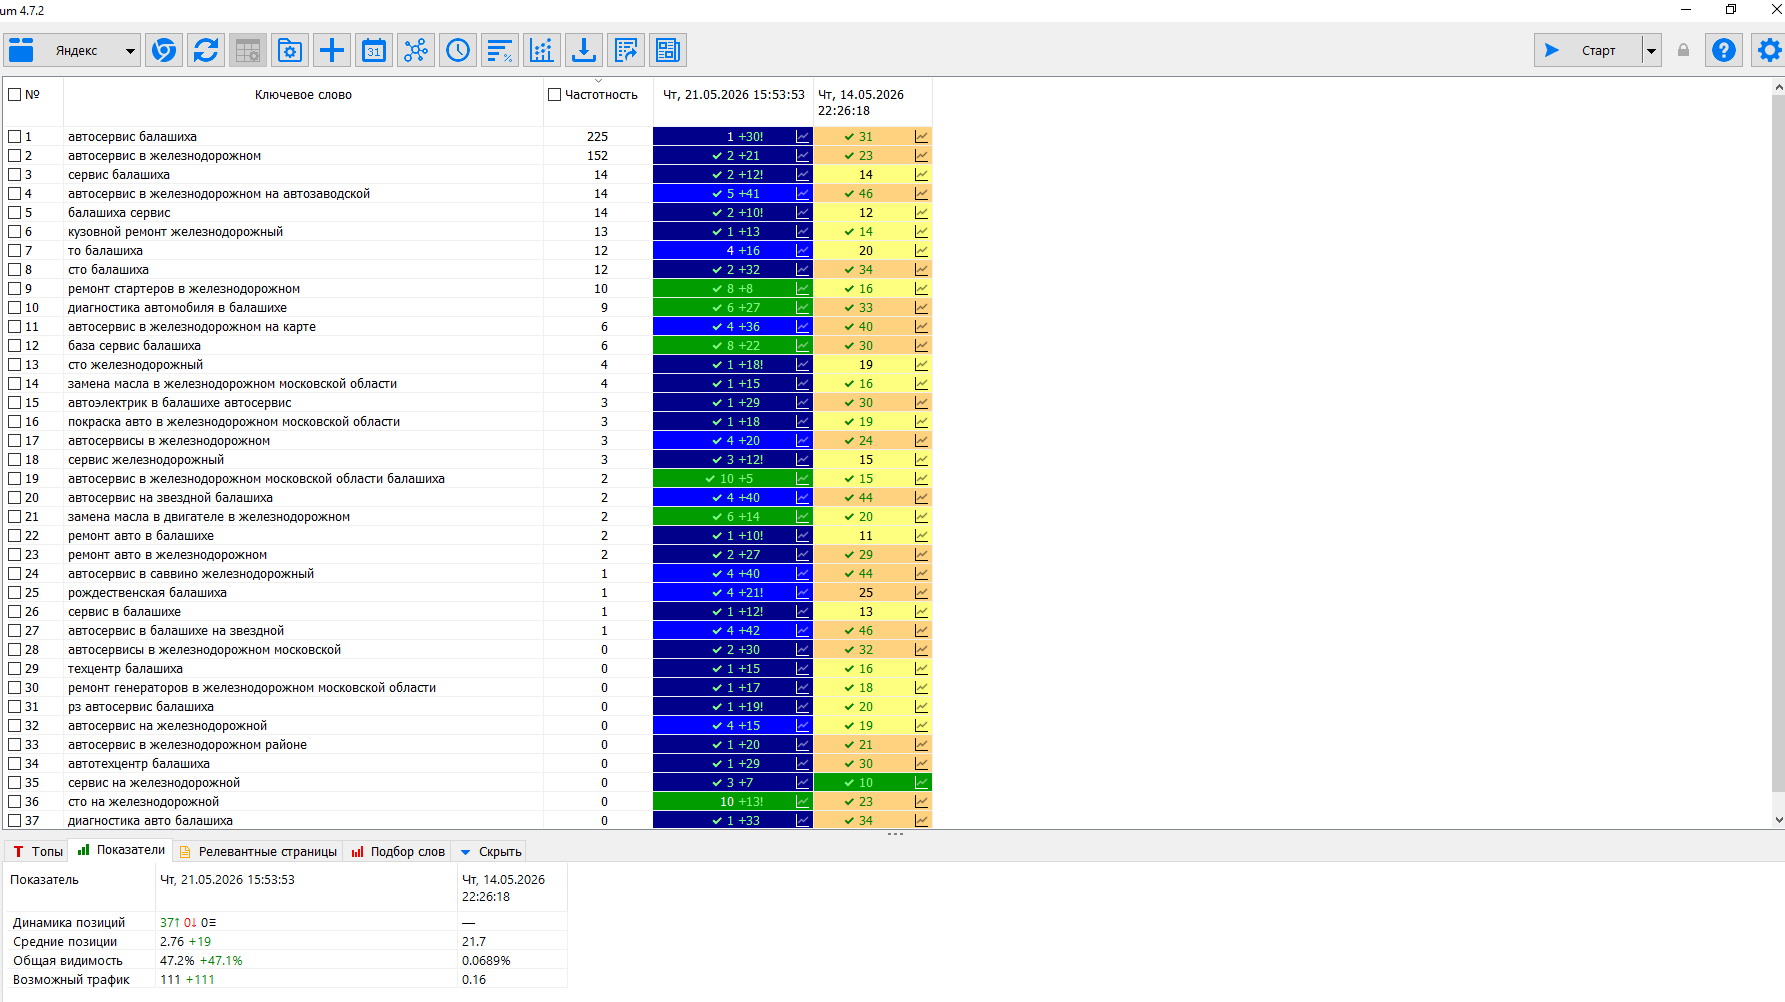Click the Динамика позиций indicator row
The width and height of the screenshot is (1785, 1002).
coord(285,922)
